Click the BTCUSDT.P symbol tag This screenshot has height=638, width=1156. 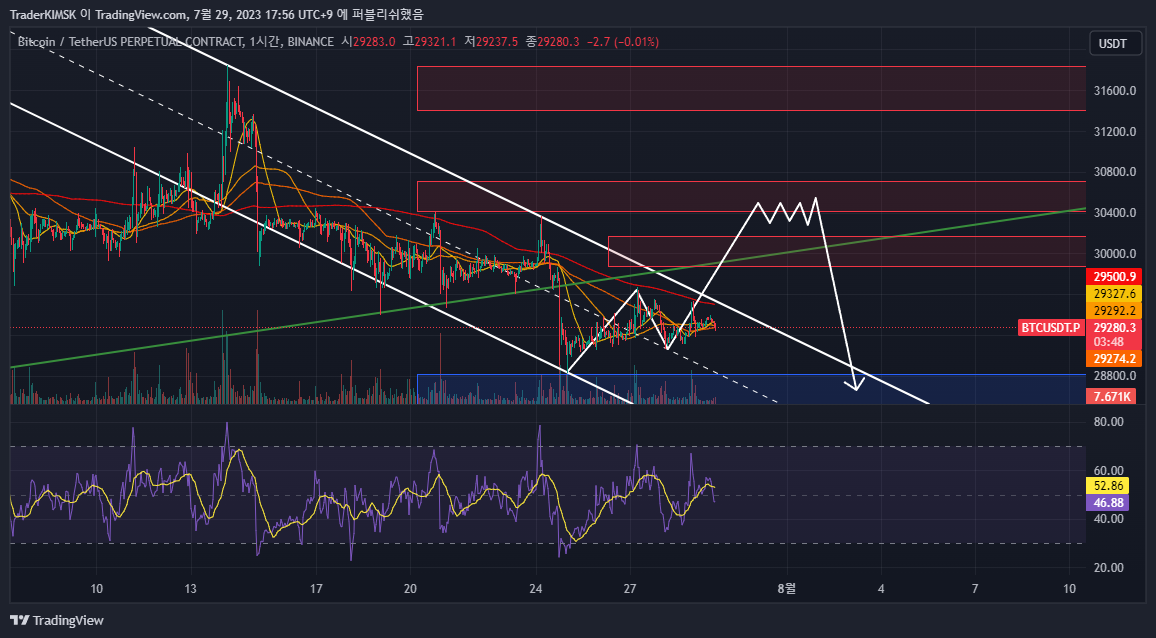pyautogui.click(x=1051, y=327)
